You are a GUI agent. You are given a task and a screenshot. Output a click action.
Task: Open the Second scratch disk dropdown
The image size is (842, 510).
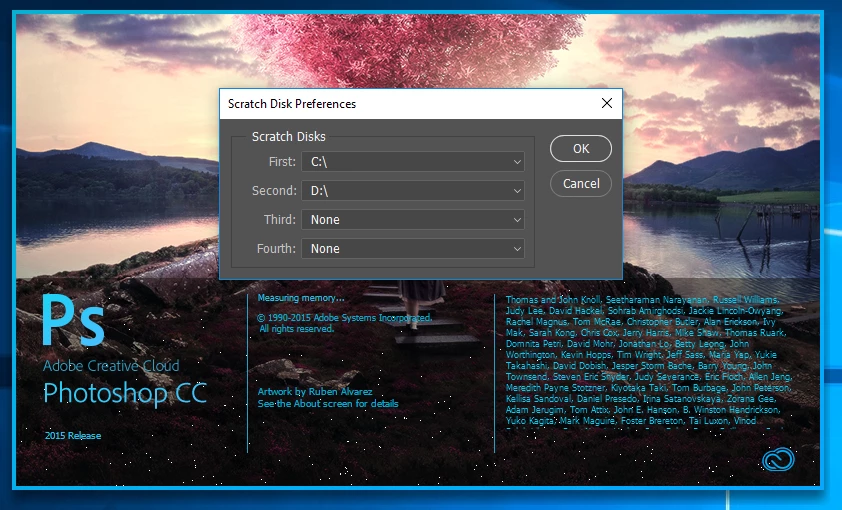click(x=412, y=191)
